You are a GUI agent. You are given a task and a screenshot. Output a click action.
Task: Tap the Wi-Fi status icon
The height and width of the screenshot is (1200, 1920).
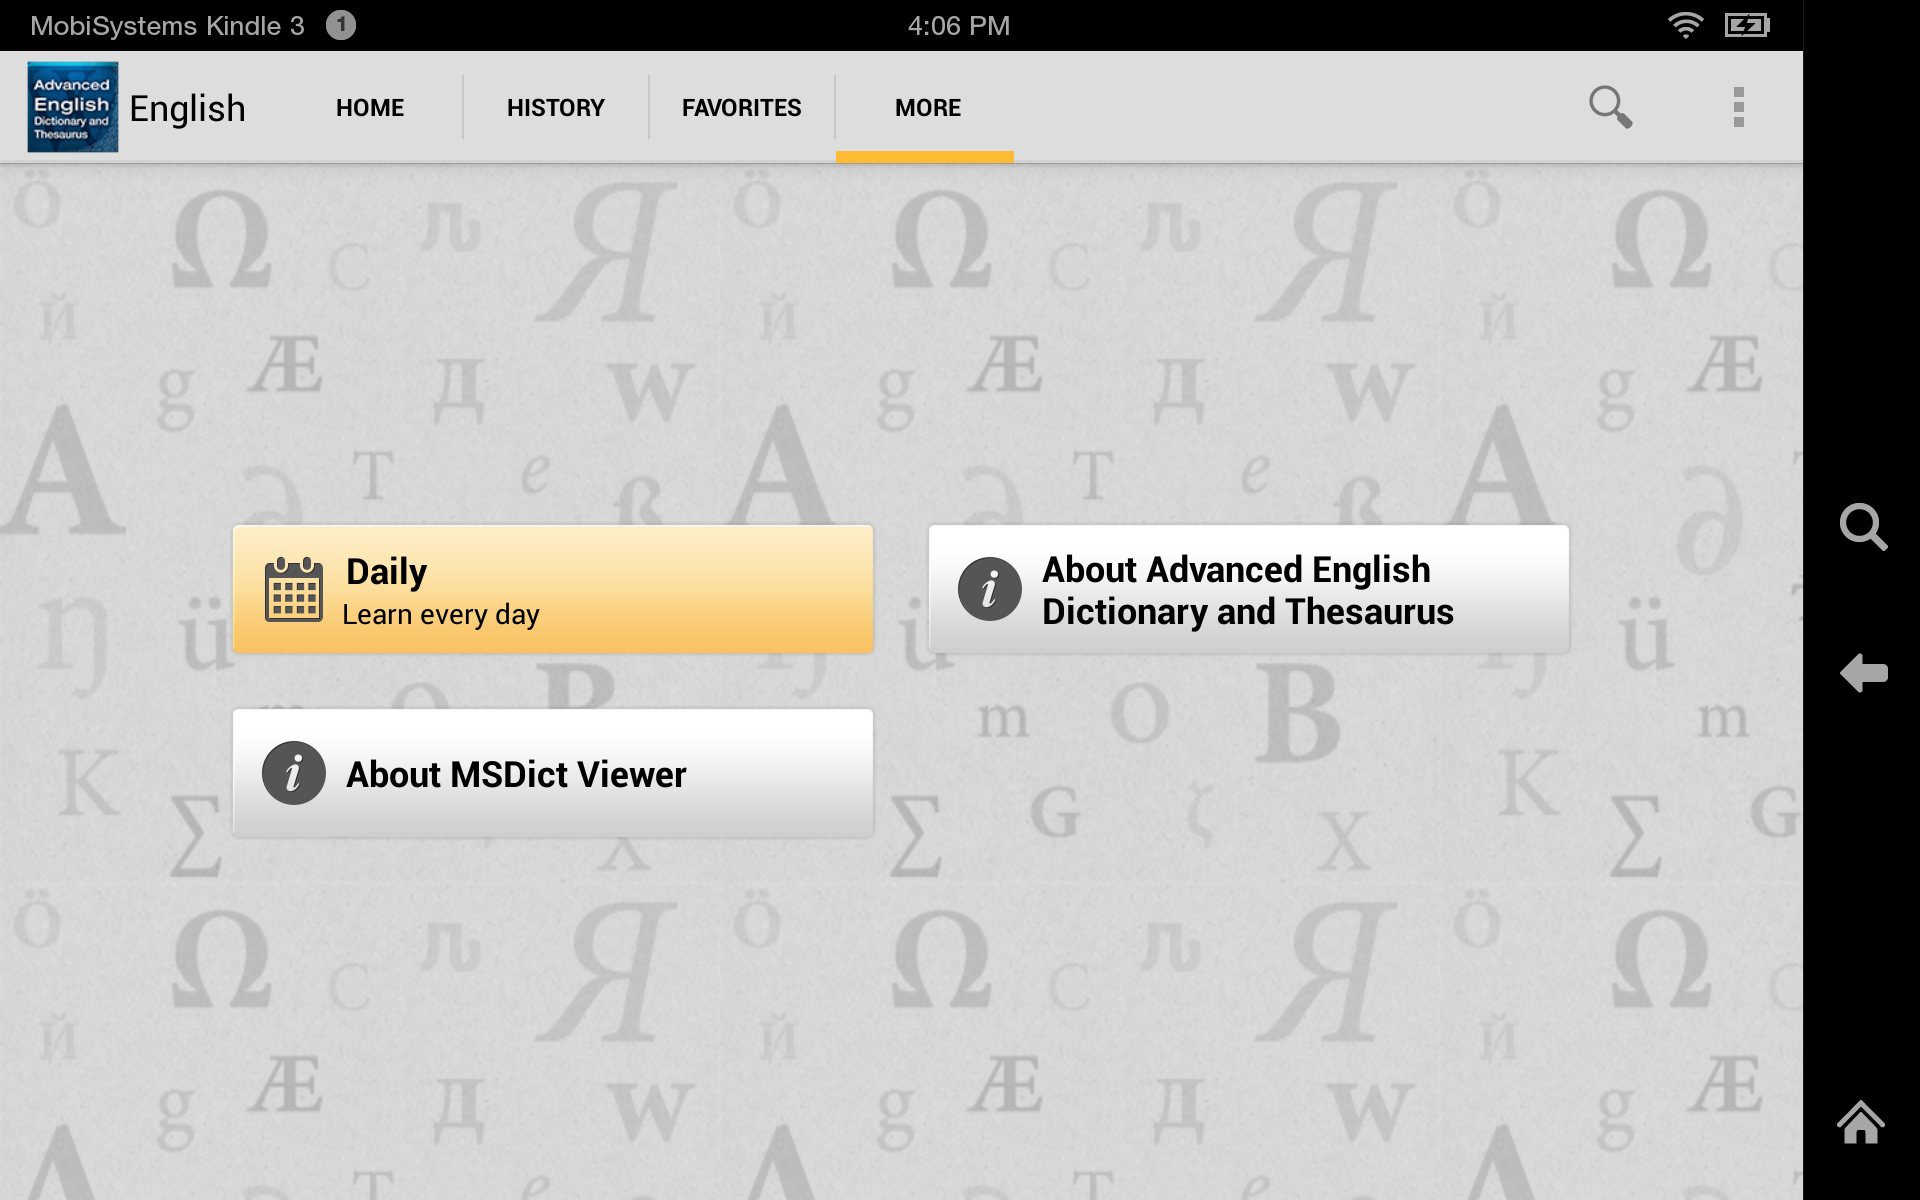click(x=1688, y=25)
